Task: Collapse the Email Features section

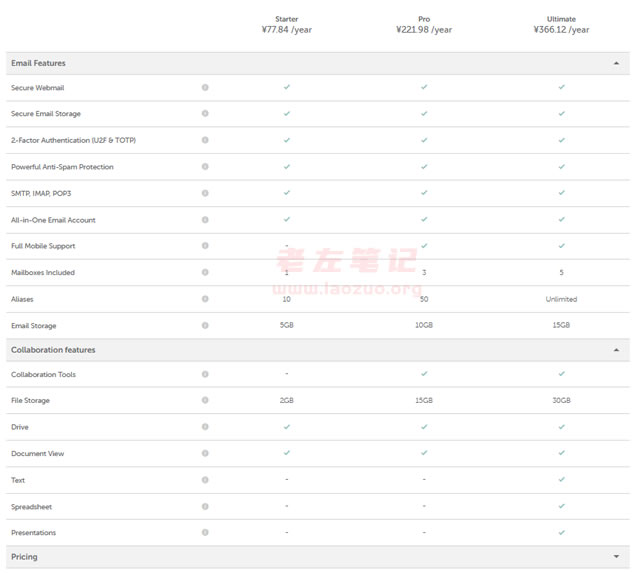Action: click(616, 63)
